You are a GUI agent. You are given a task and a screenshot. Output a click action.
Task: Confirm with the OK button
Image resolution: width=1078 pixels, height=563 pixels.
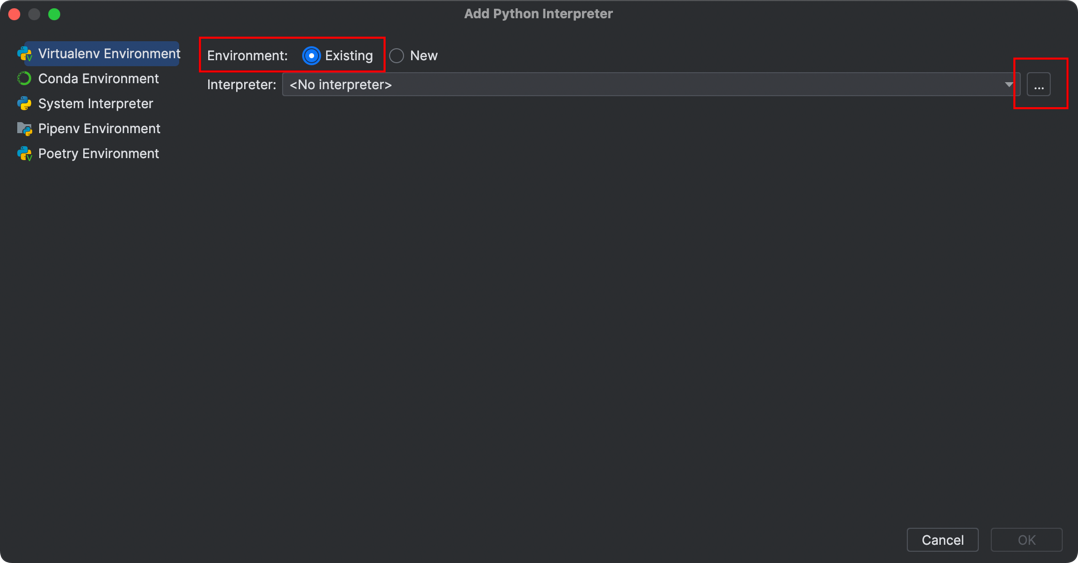point(1026,540)
